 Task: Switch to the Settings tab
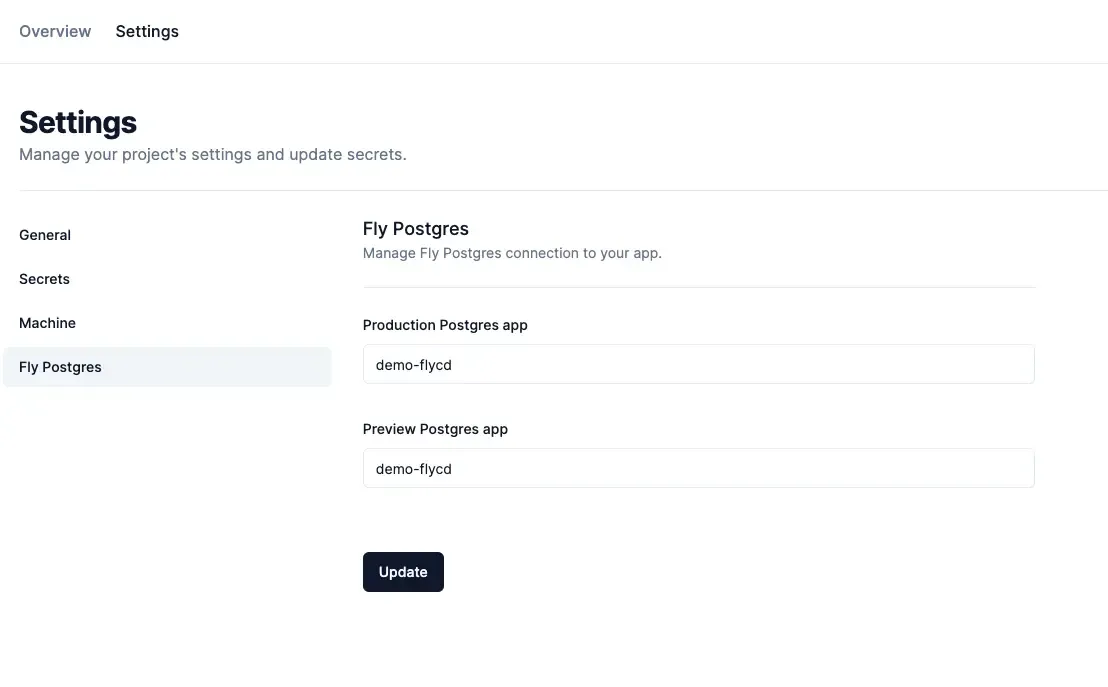tap(146, 30)
